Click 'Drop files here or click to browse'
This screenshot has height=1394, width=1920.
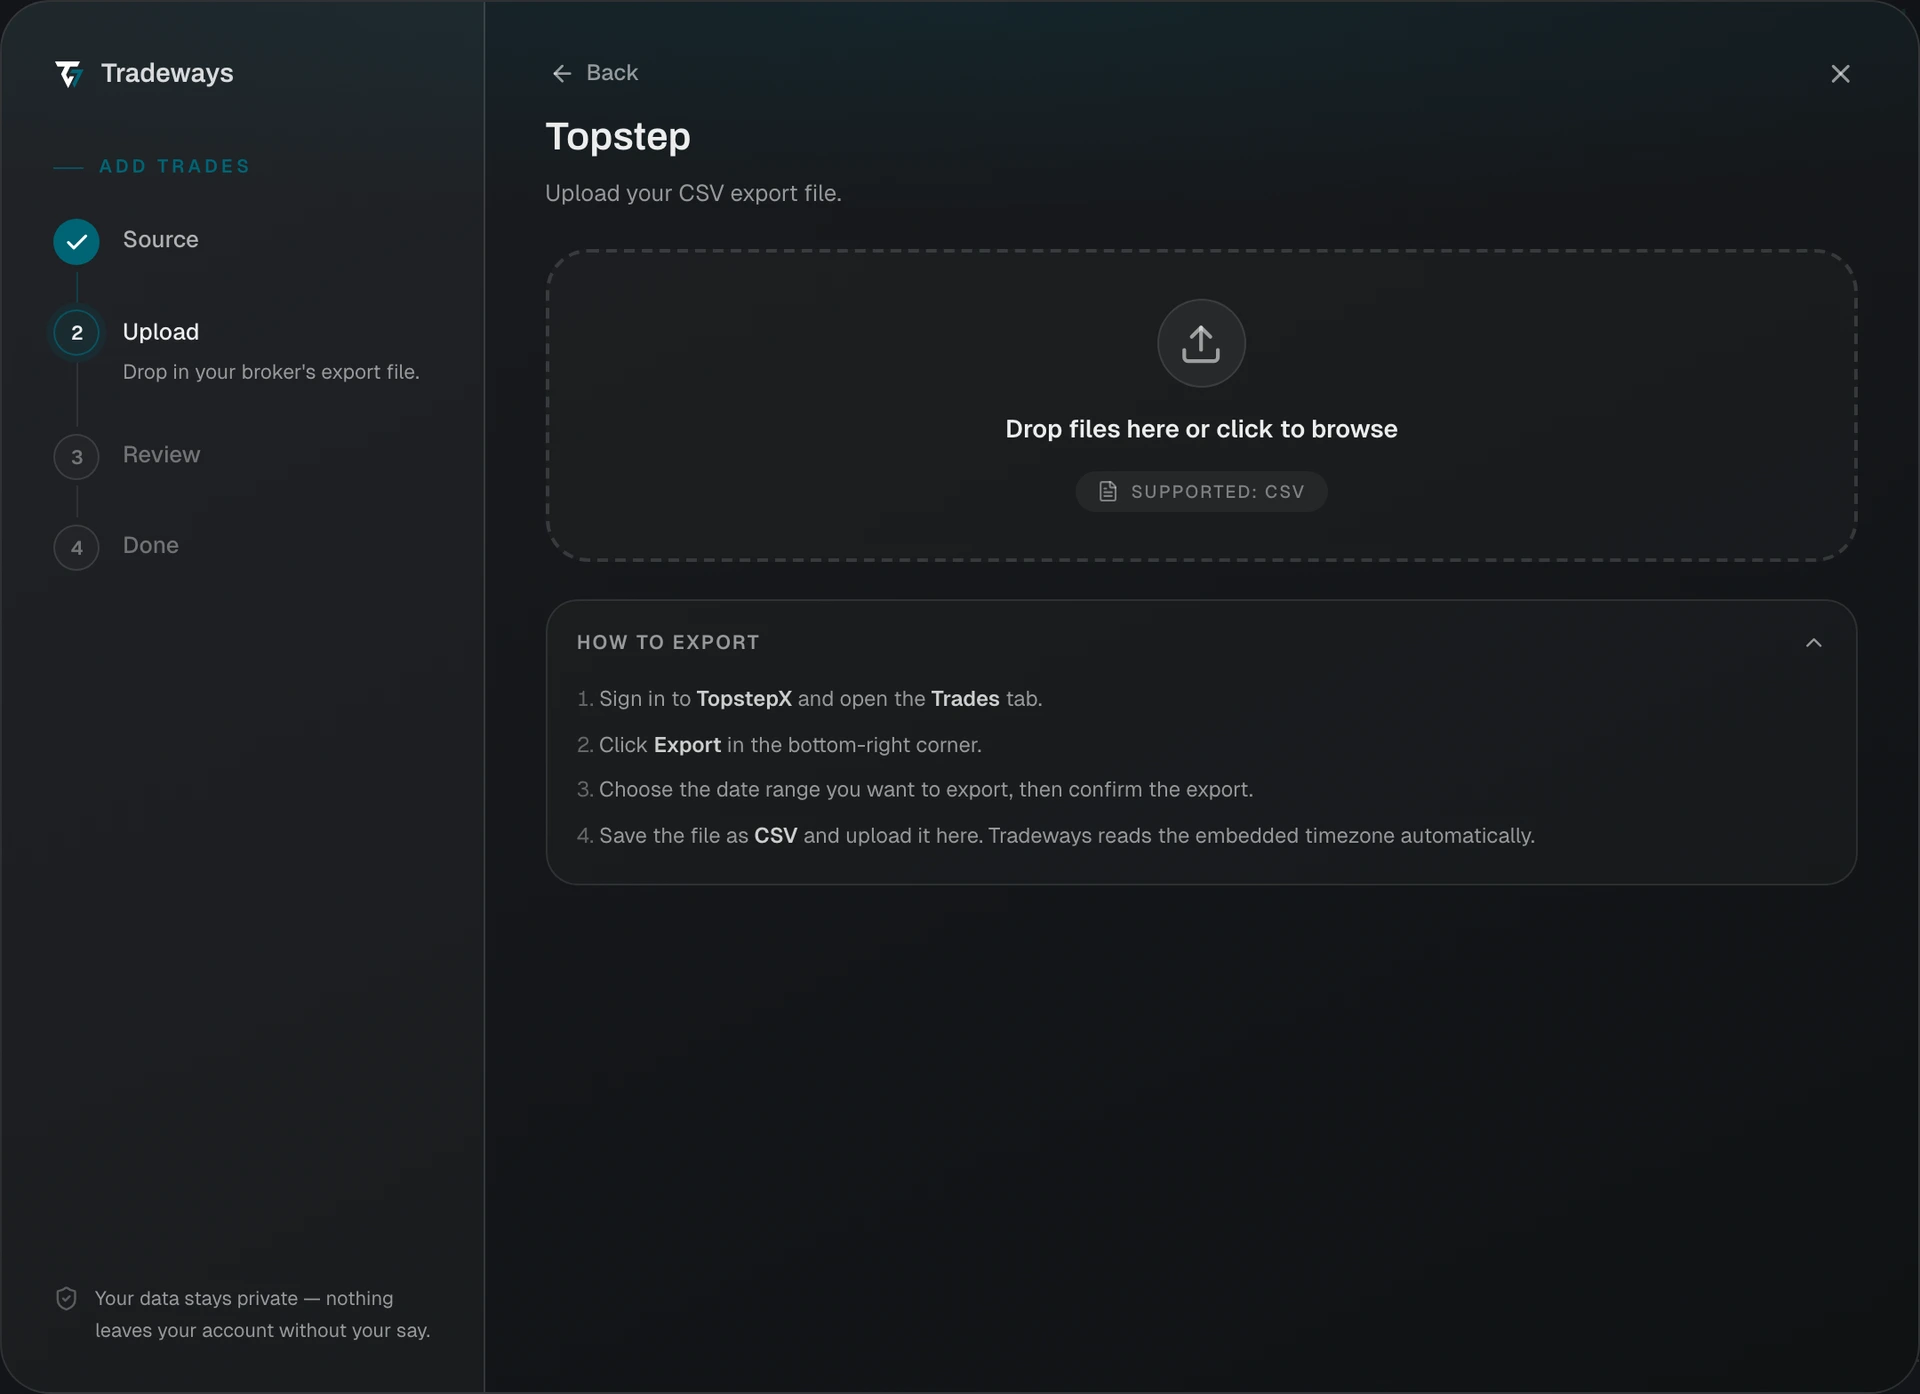tap(1201, 429)
